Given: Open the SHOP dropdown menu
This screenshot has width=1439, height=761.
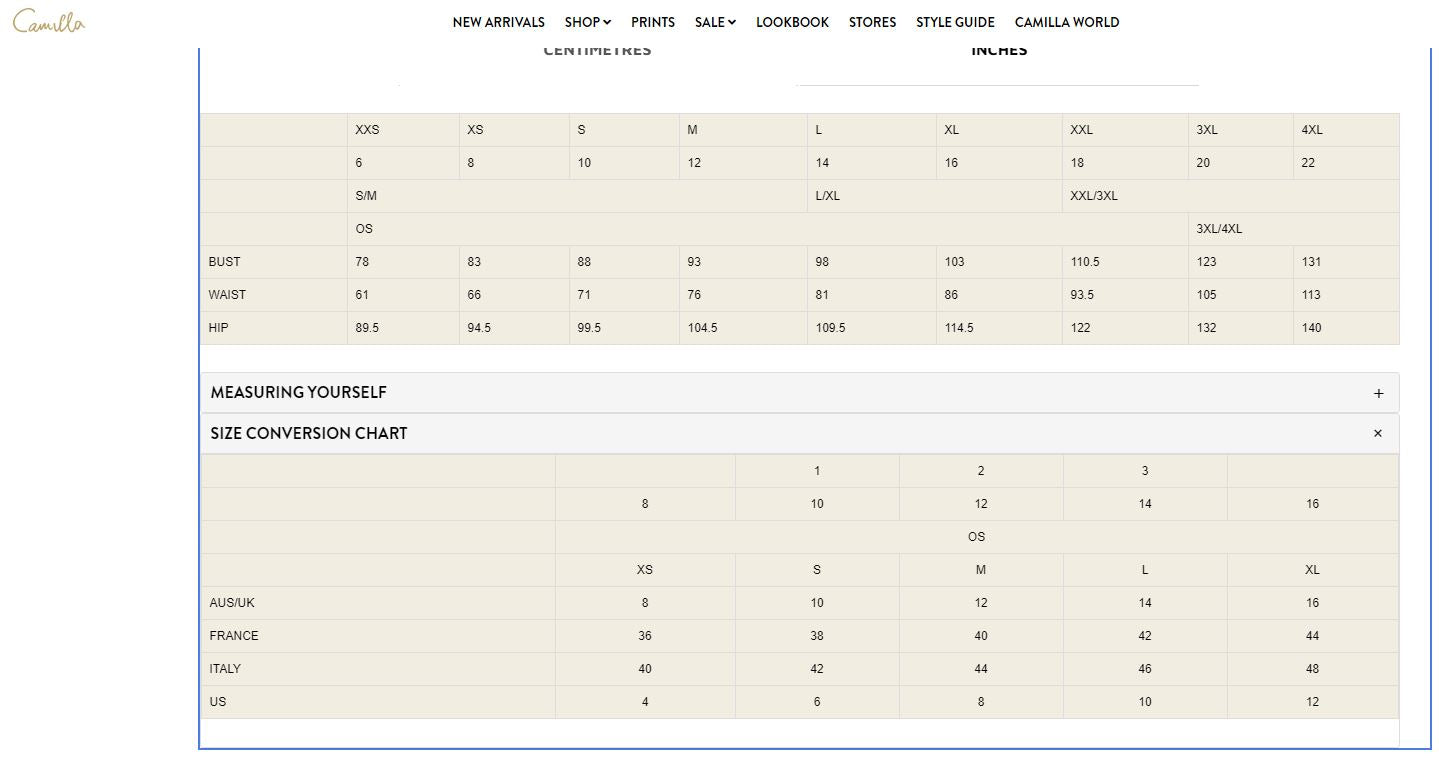Looking at the screenshot, I should click(x=587, y=22).
